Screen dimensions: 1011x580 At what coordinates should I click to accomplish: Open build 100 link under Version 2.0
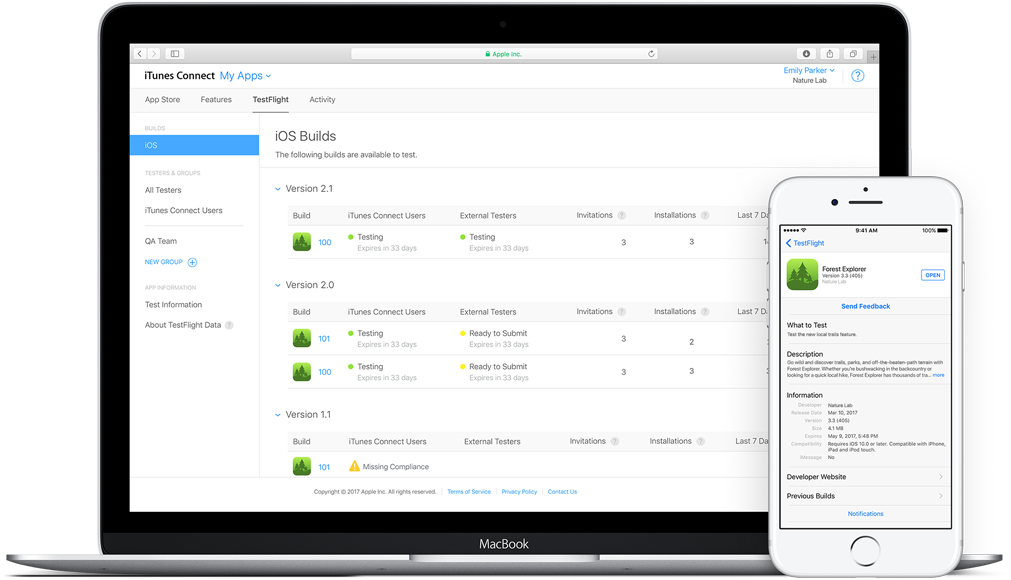pos(325,372)
